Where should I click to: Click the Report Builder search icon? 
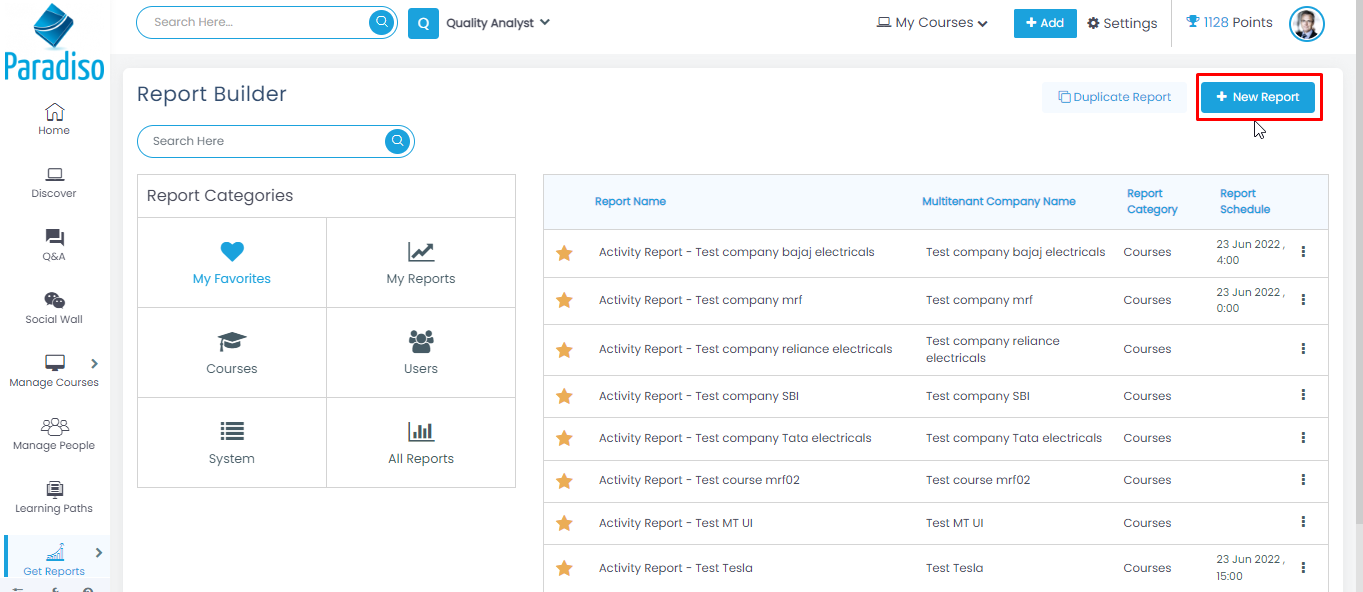click(x=397, y=141)
